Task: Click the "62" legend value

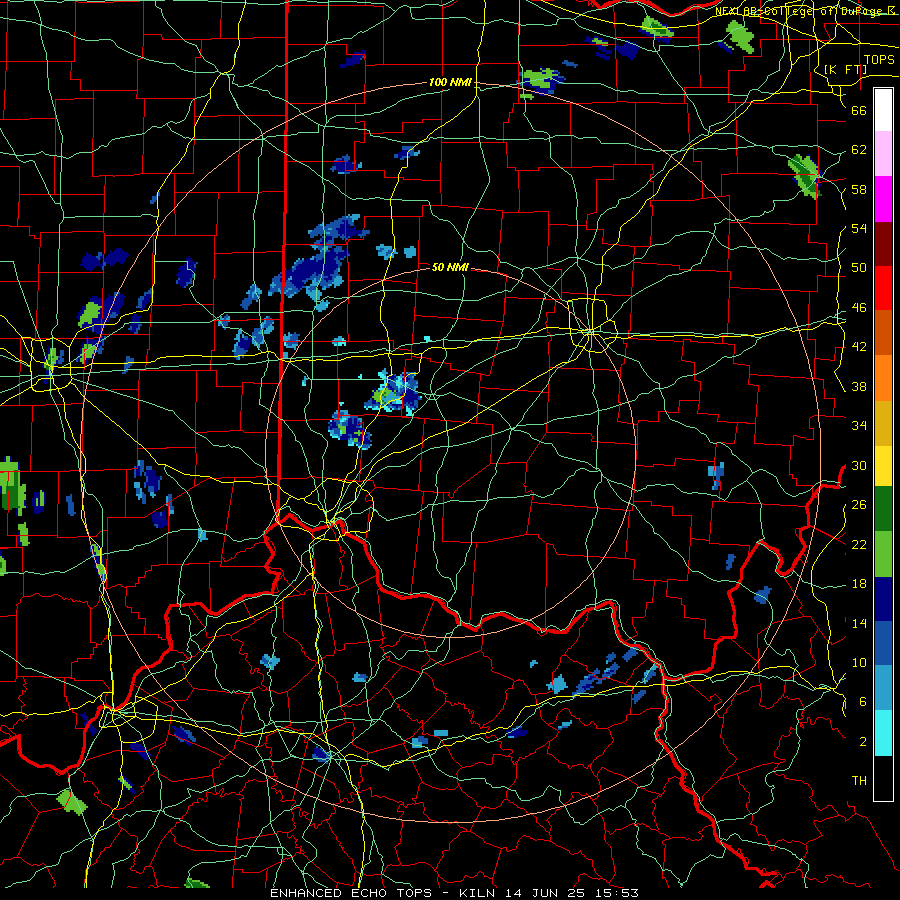Action: [859, 150]
